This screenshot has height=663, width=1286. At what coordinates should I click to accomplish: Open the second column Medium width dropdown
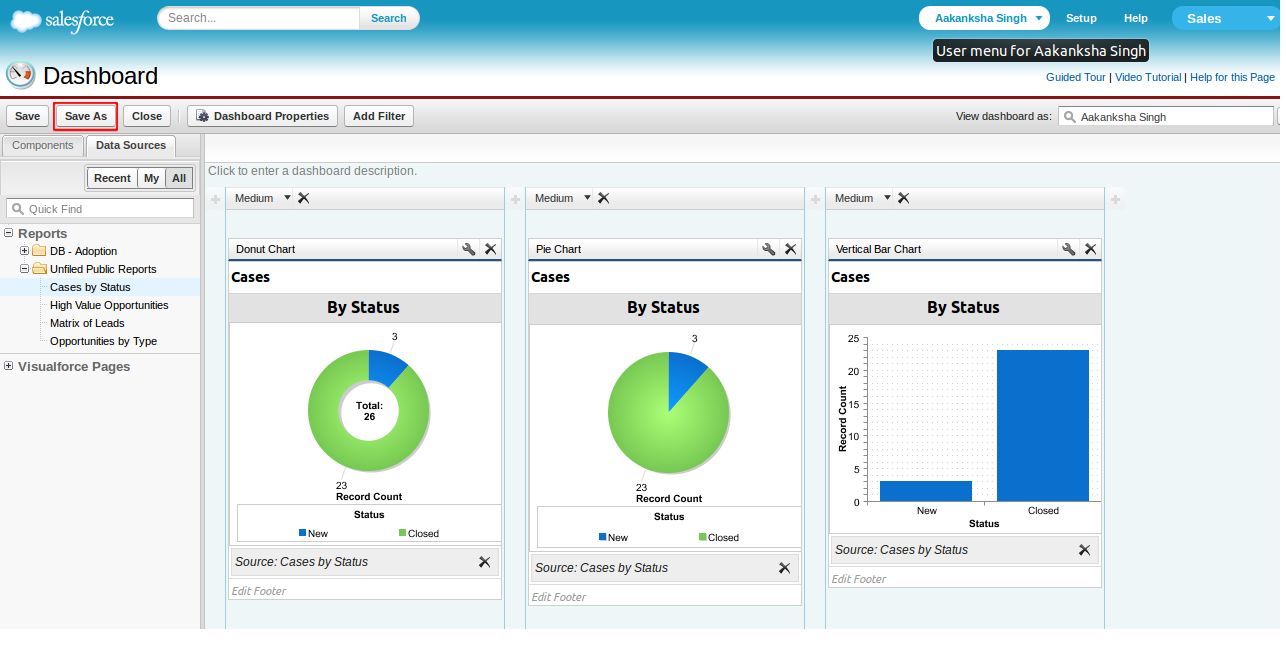tap(587, 198)
